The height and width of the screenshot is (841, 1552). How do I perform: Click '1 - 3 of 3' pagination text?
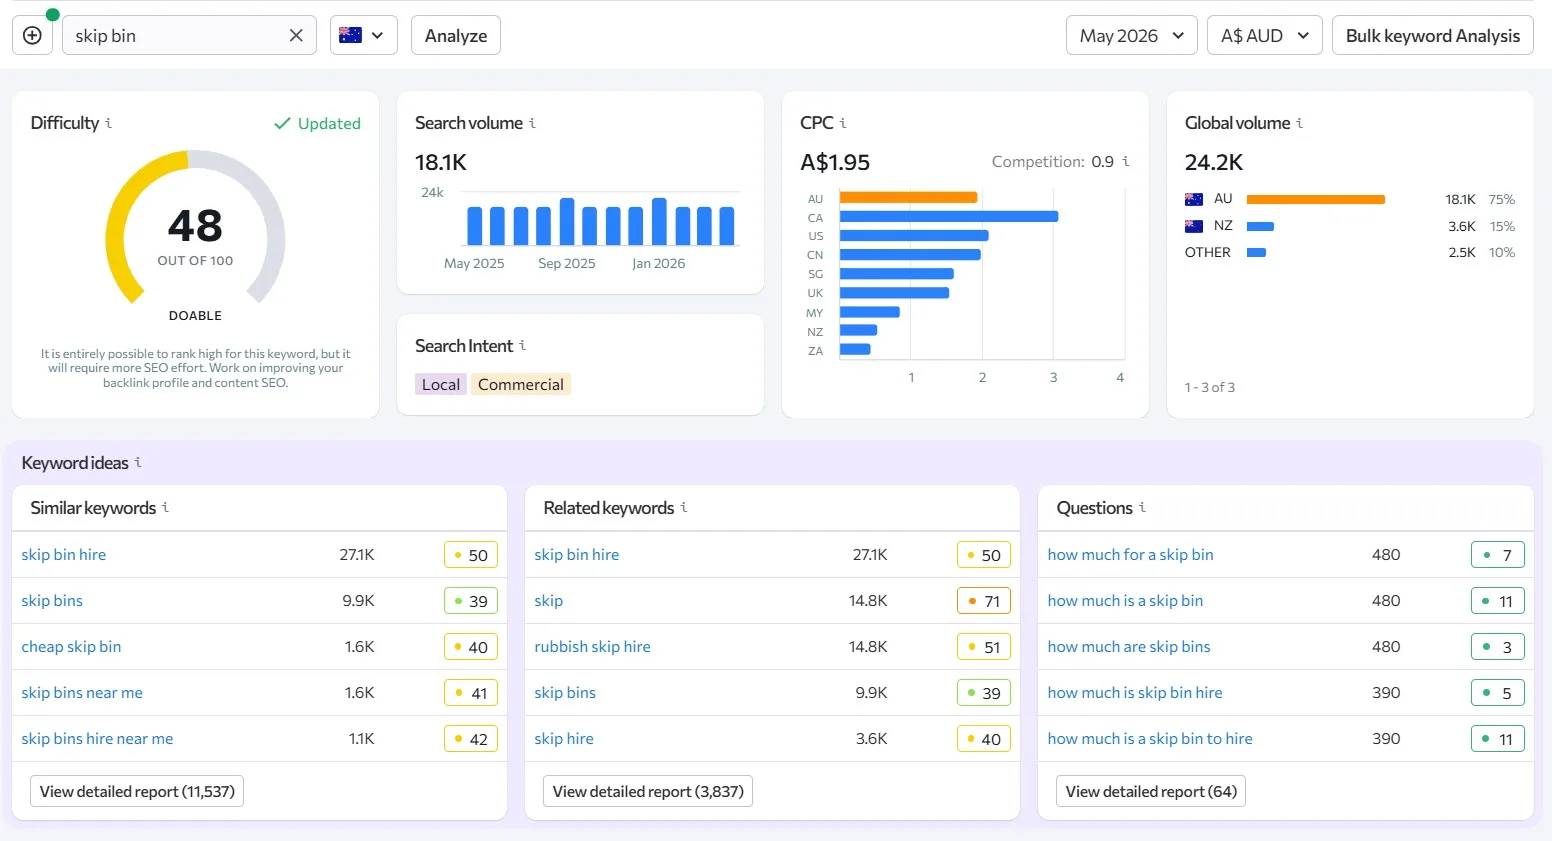click(x=1210, y=387)
